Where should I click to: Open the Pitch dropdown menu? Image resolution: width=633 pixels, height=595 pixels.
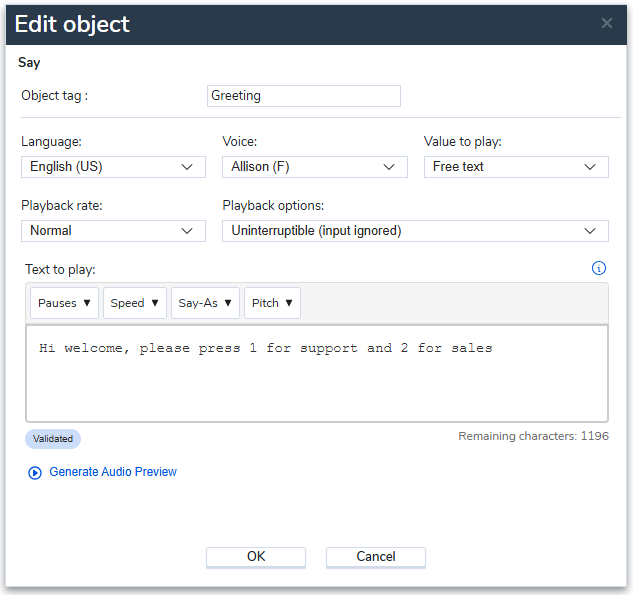click(x=272, y=303)
